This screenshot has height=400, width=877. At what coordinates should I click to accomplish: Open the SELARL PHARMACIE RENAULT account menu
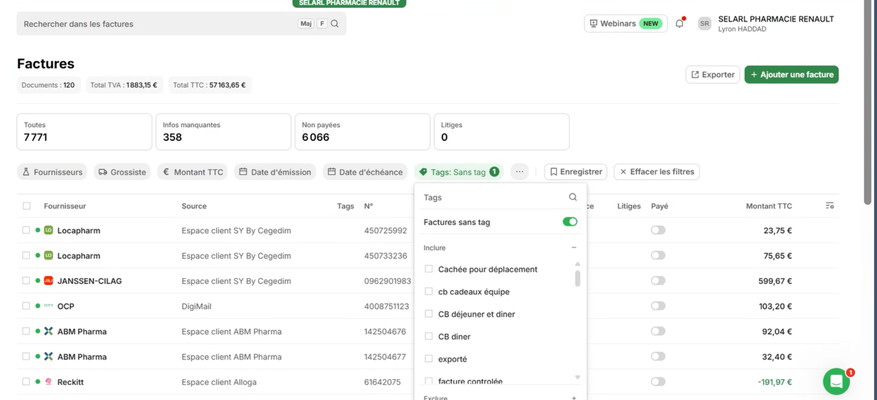[776, 23]
